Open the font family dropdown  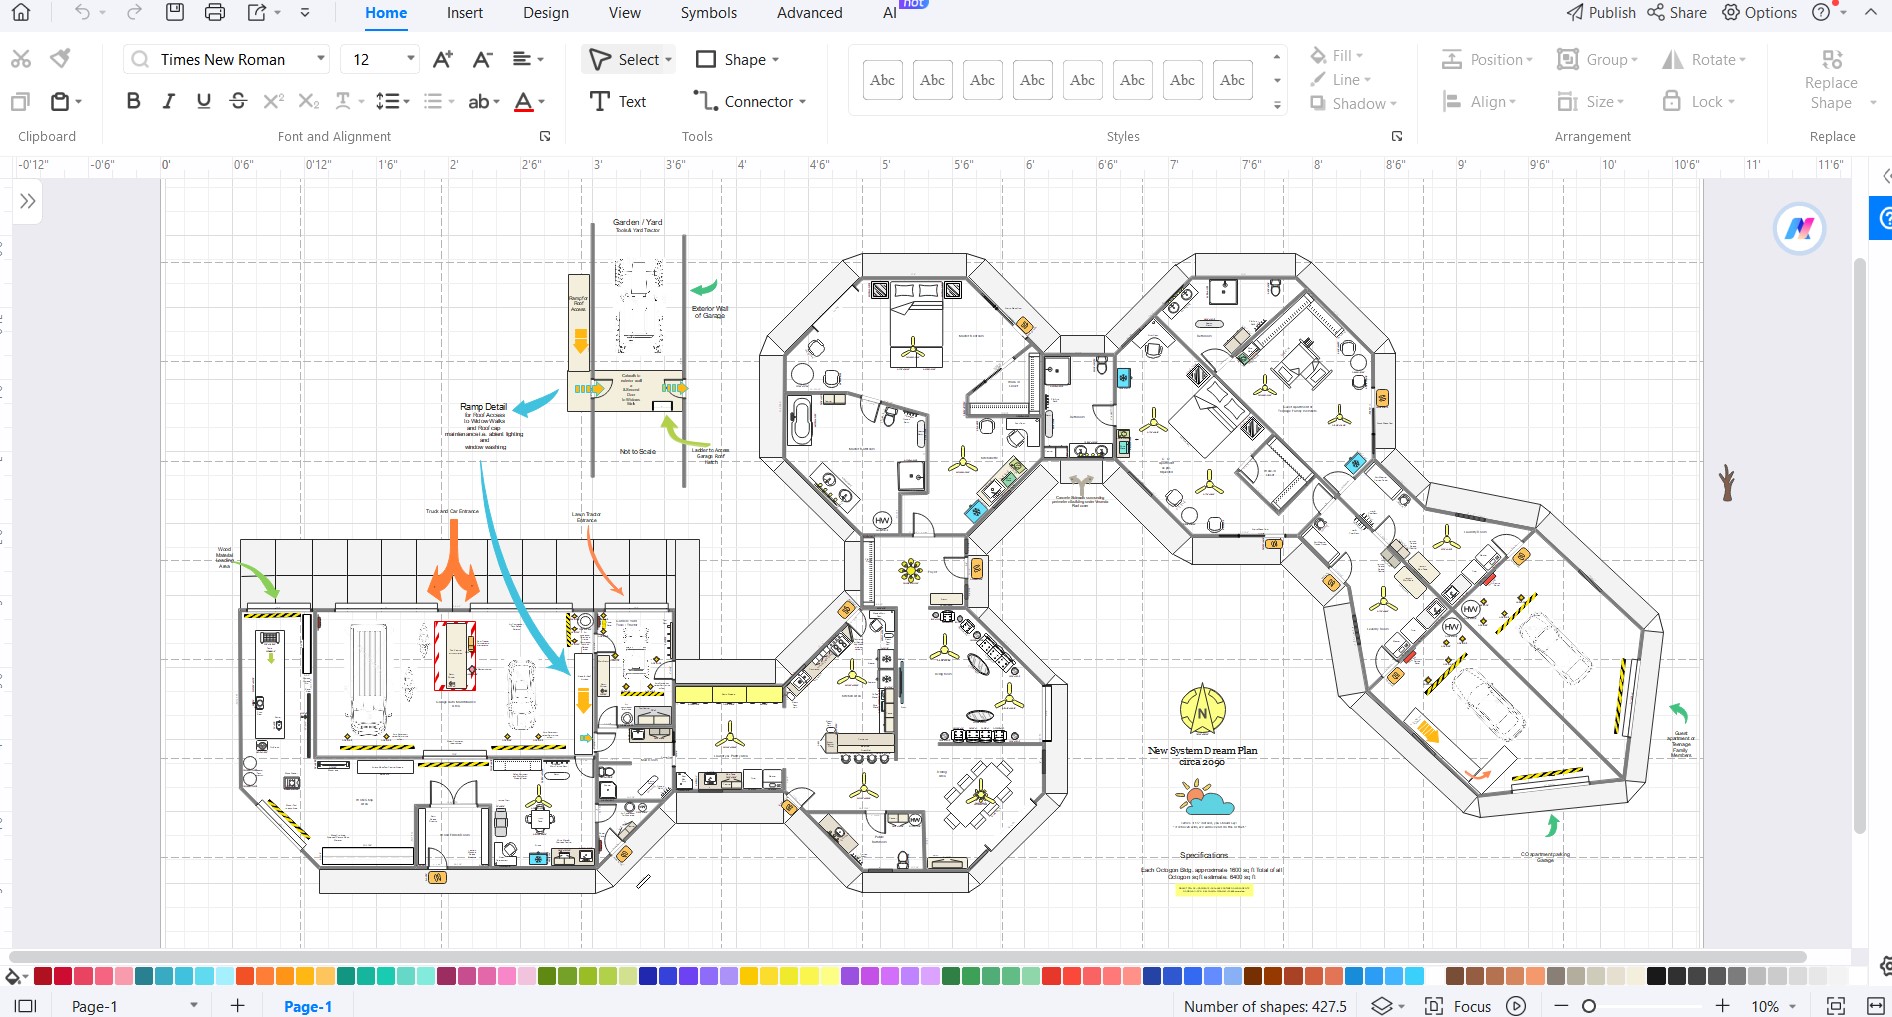(321, 59)
